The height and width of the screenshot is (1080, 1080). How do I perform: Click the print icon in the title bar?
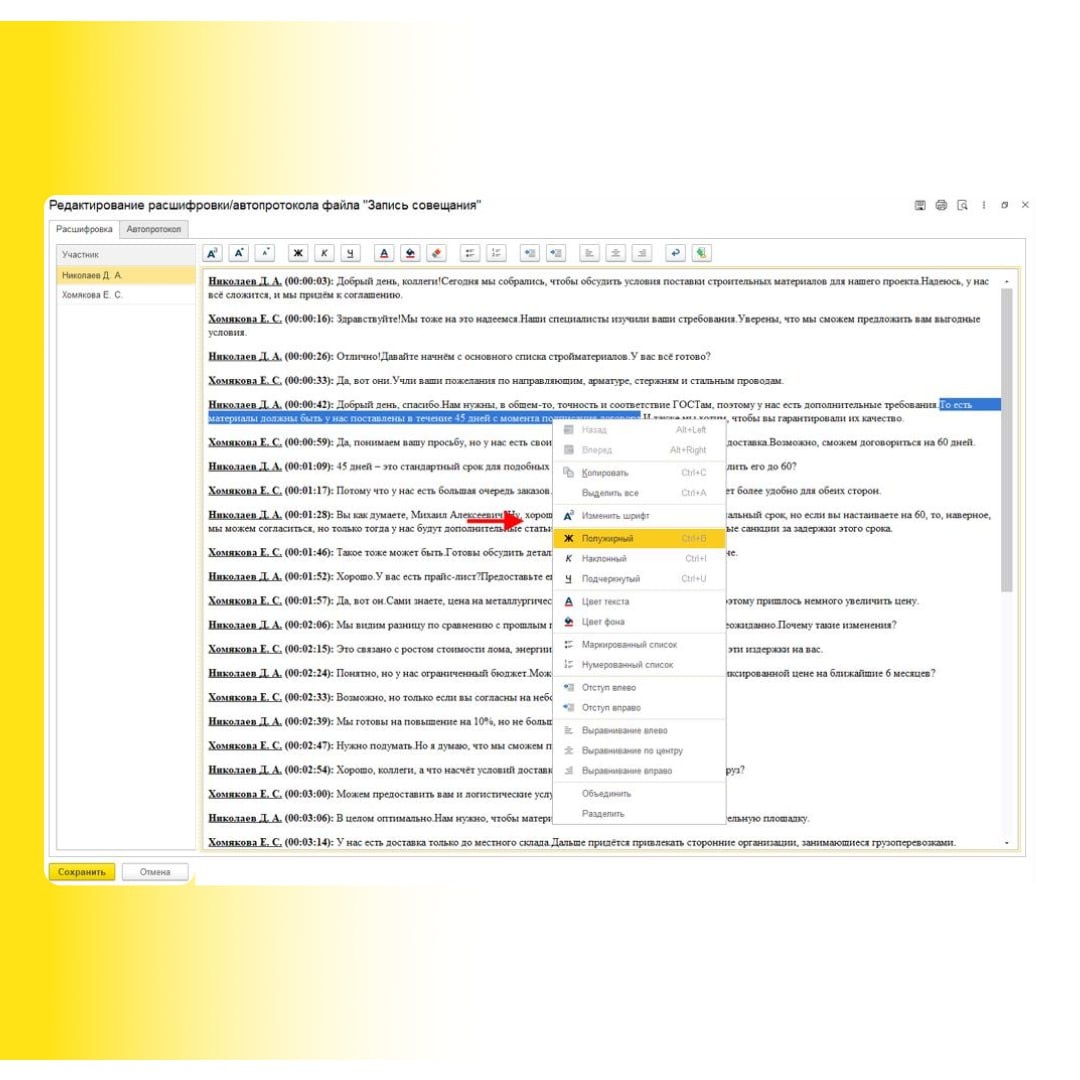coord(941,205)
